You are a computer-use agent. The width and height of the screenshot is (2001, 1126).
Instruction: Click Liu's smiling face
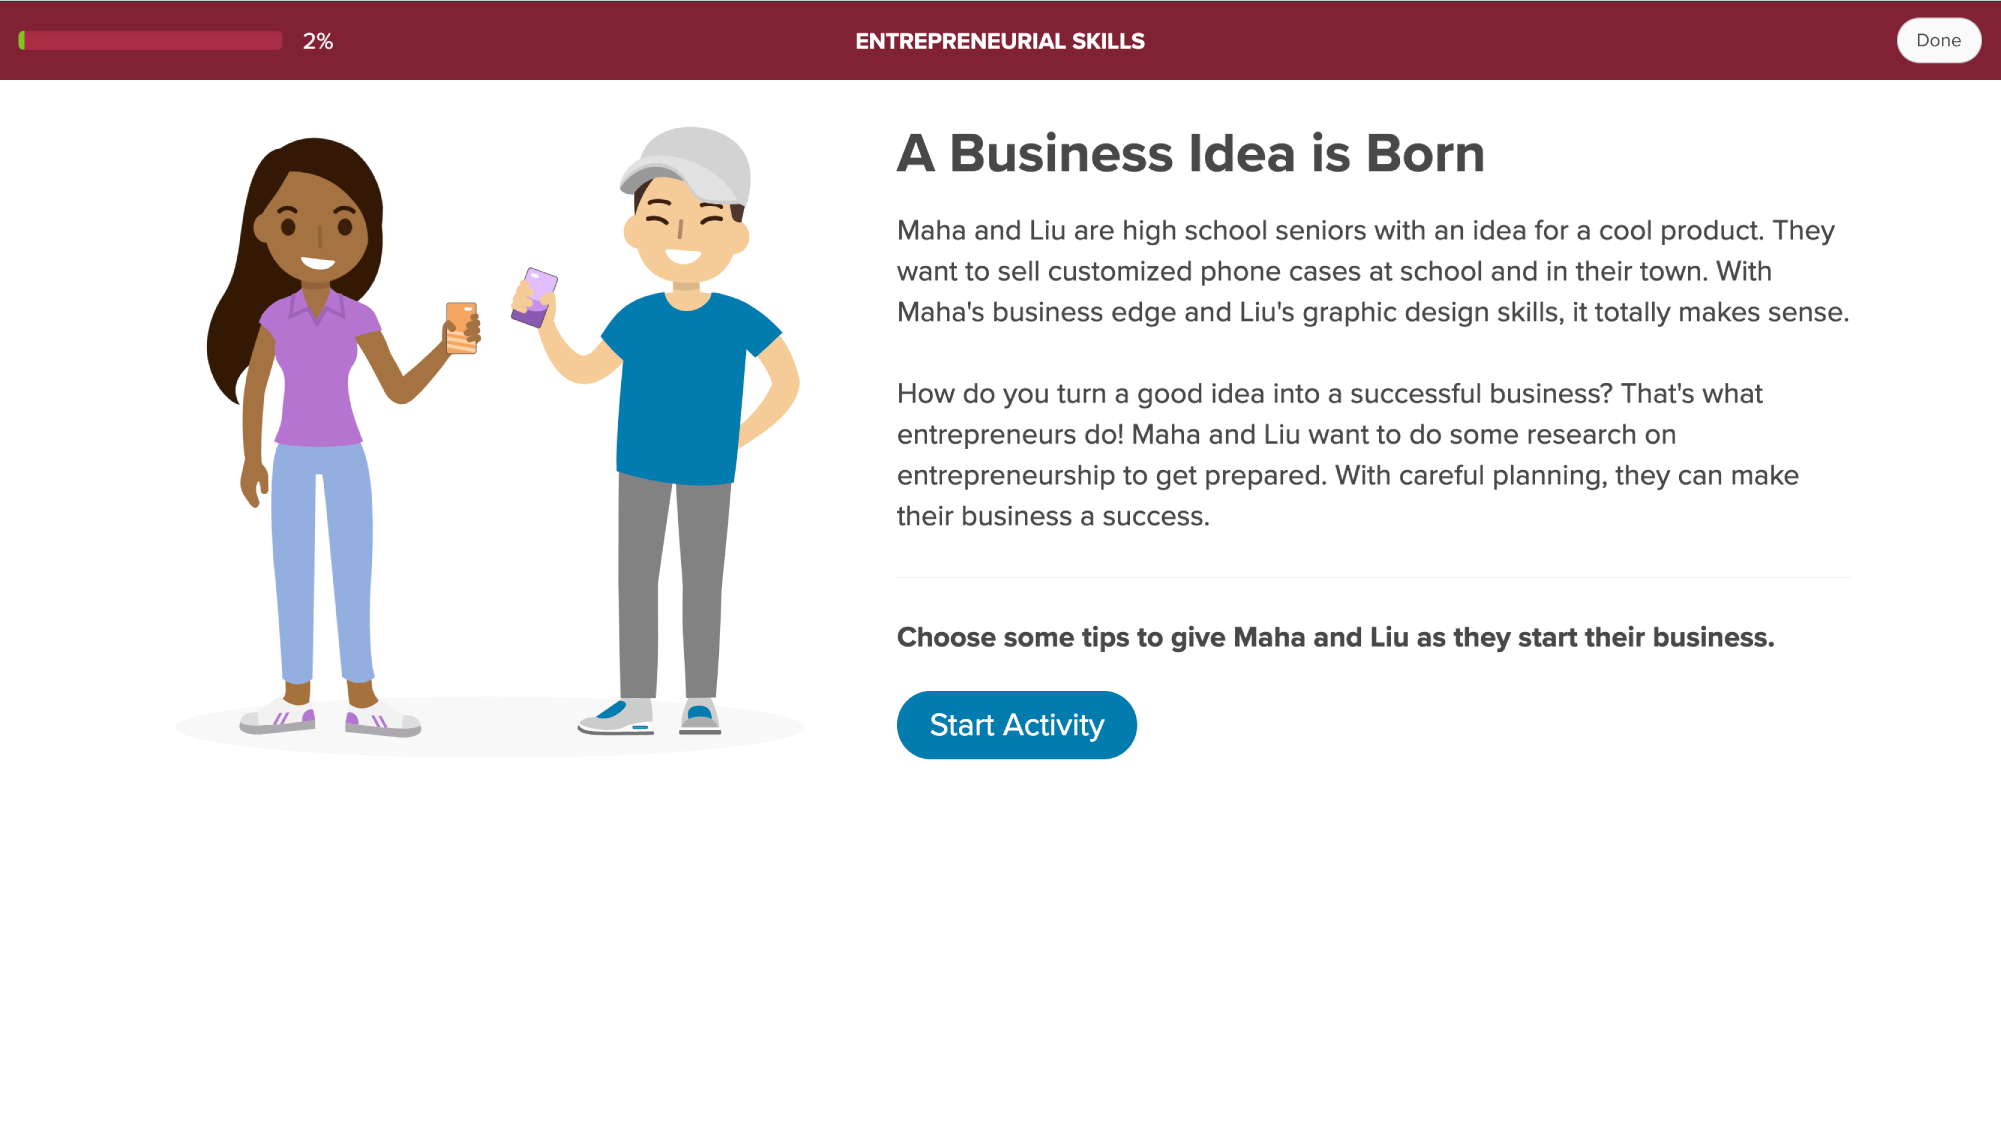point(684,230)
